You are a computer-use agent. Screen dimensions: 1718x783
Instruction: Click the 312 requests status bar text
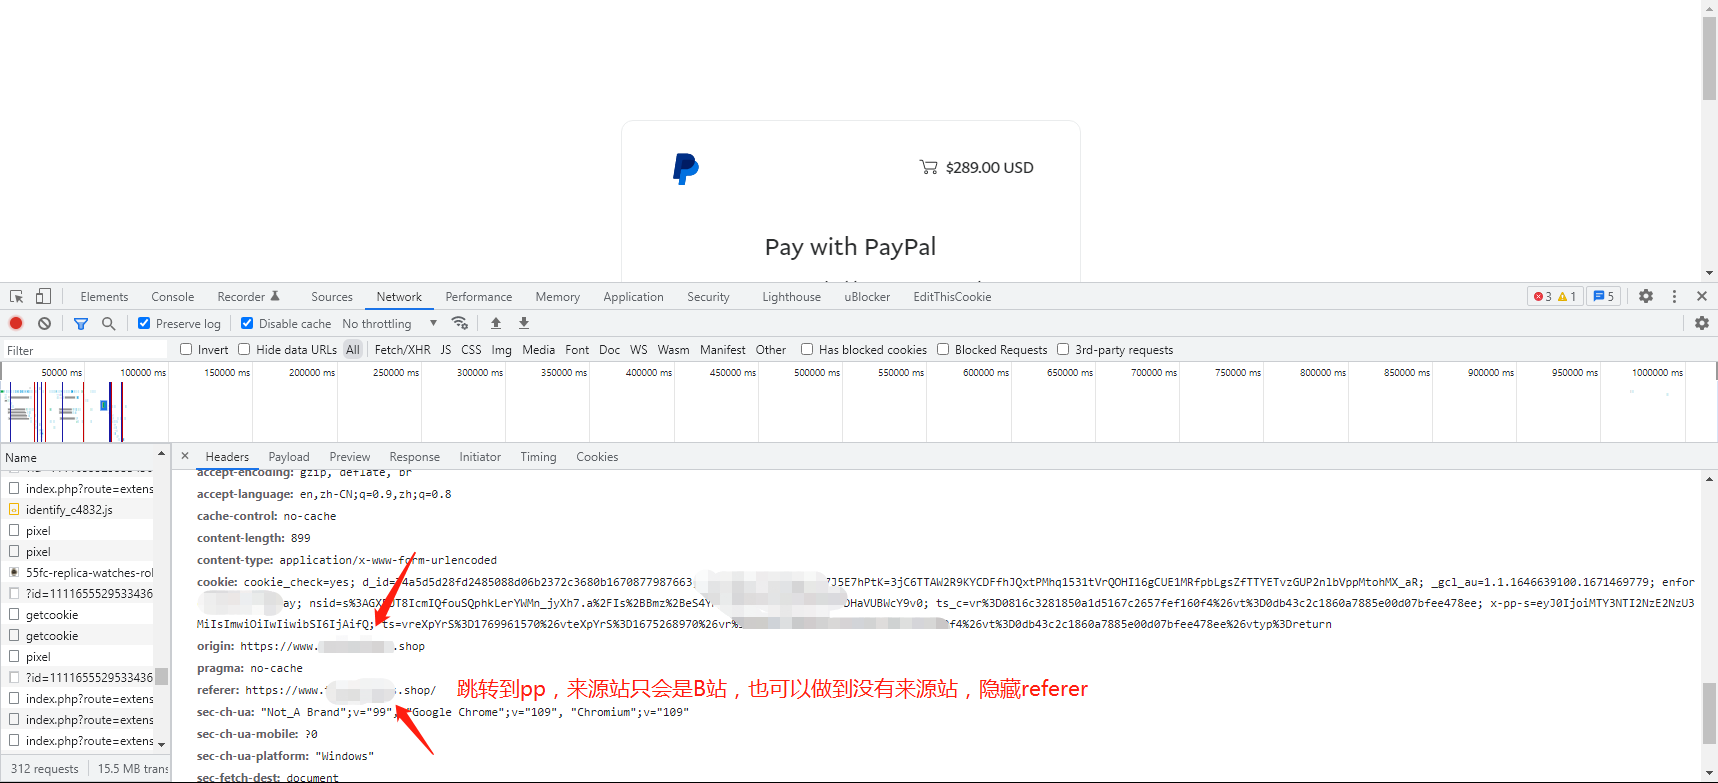click(45, 769)
